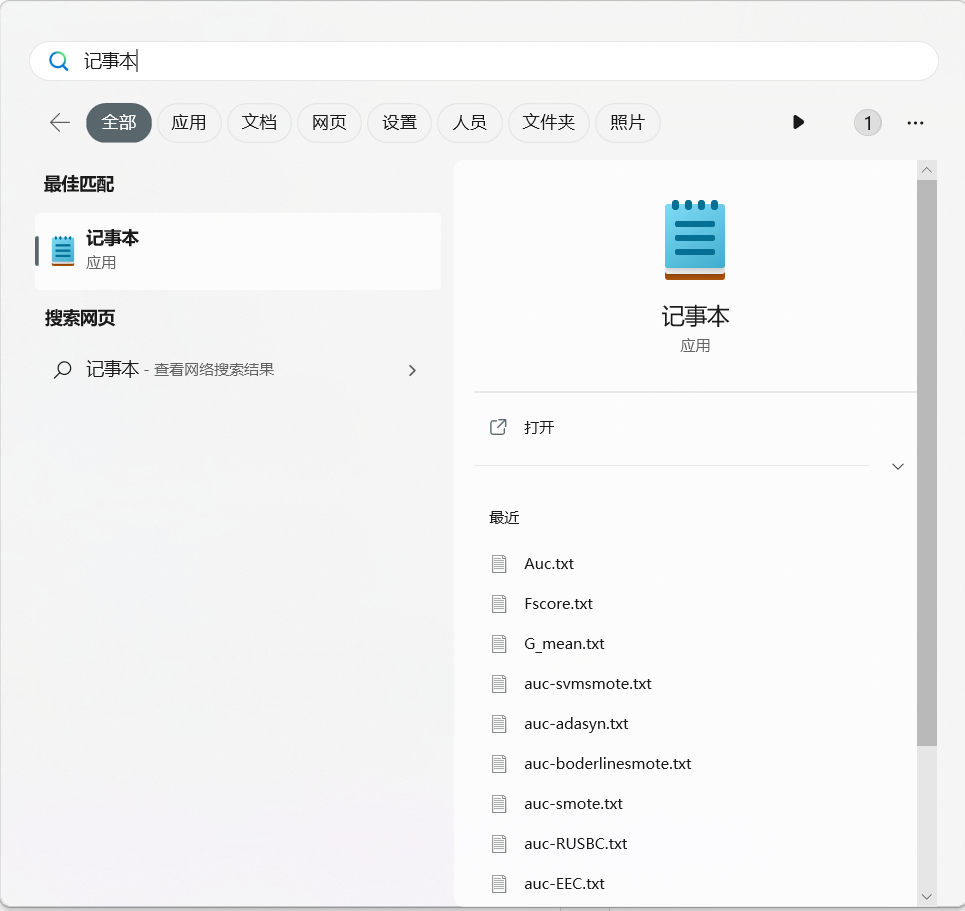
Task: Switch to the 设置 filter tab
Action: click(399, 122)
